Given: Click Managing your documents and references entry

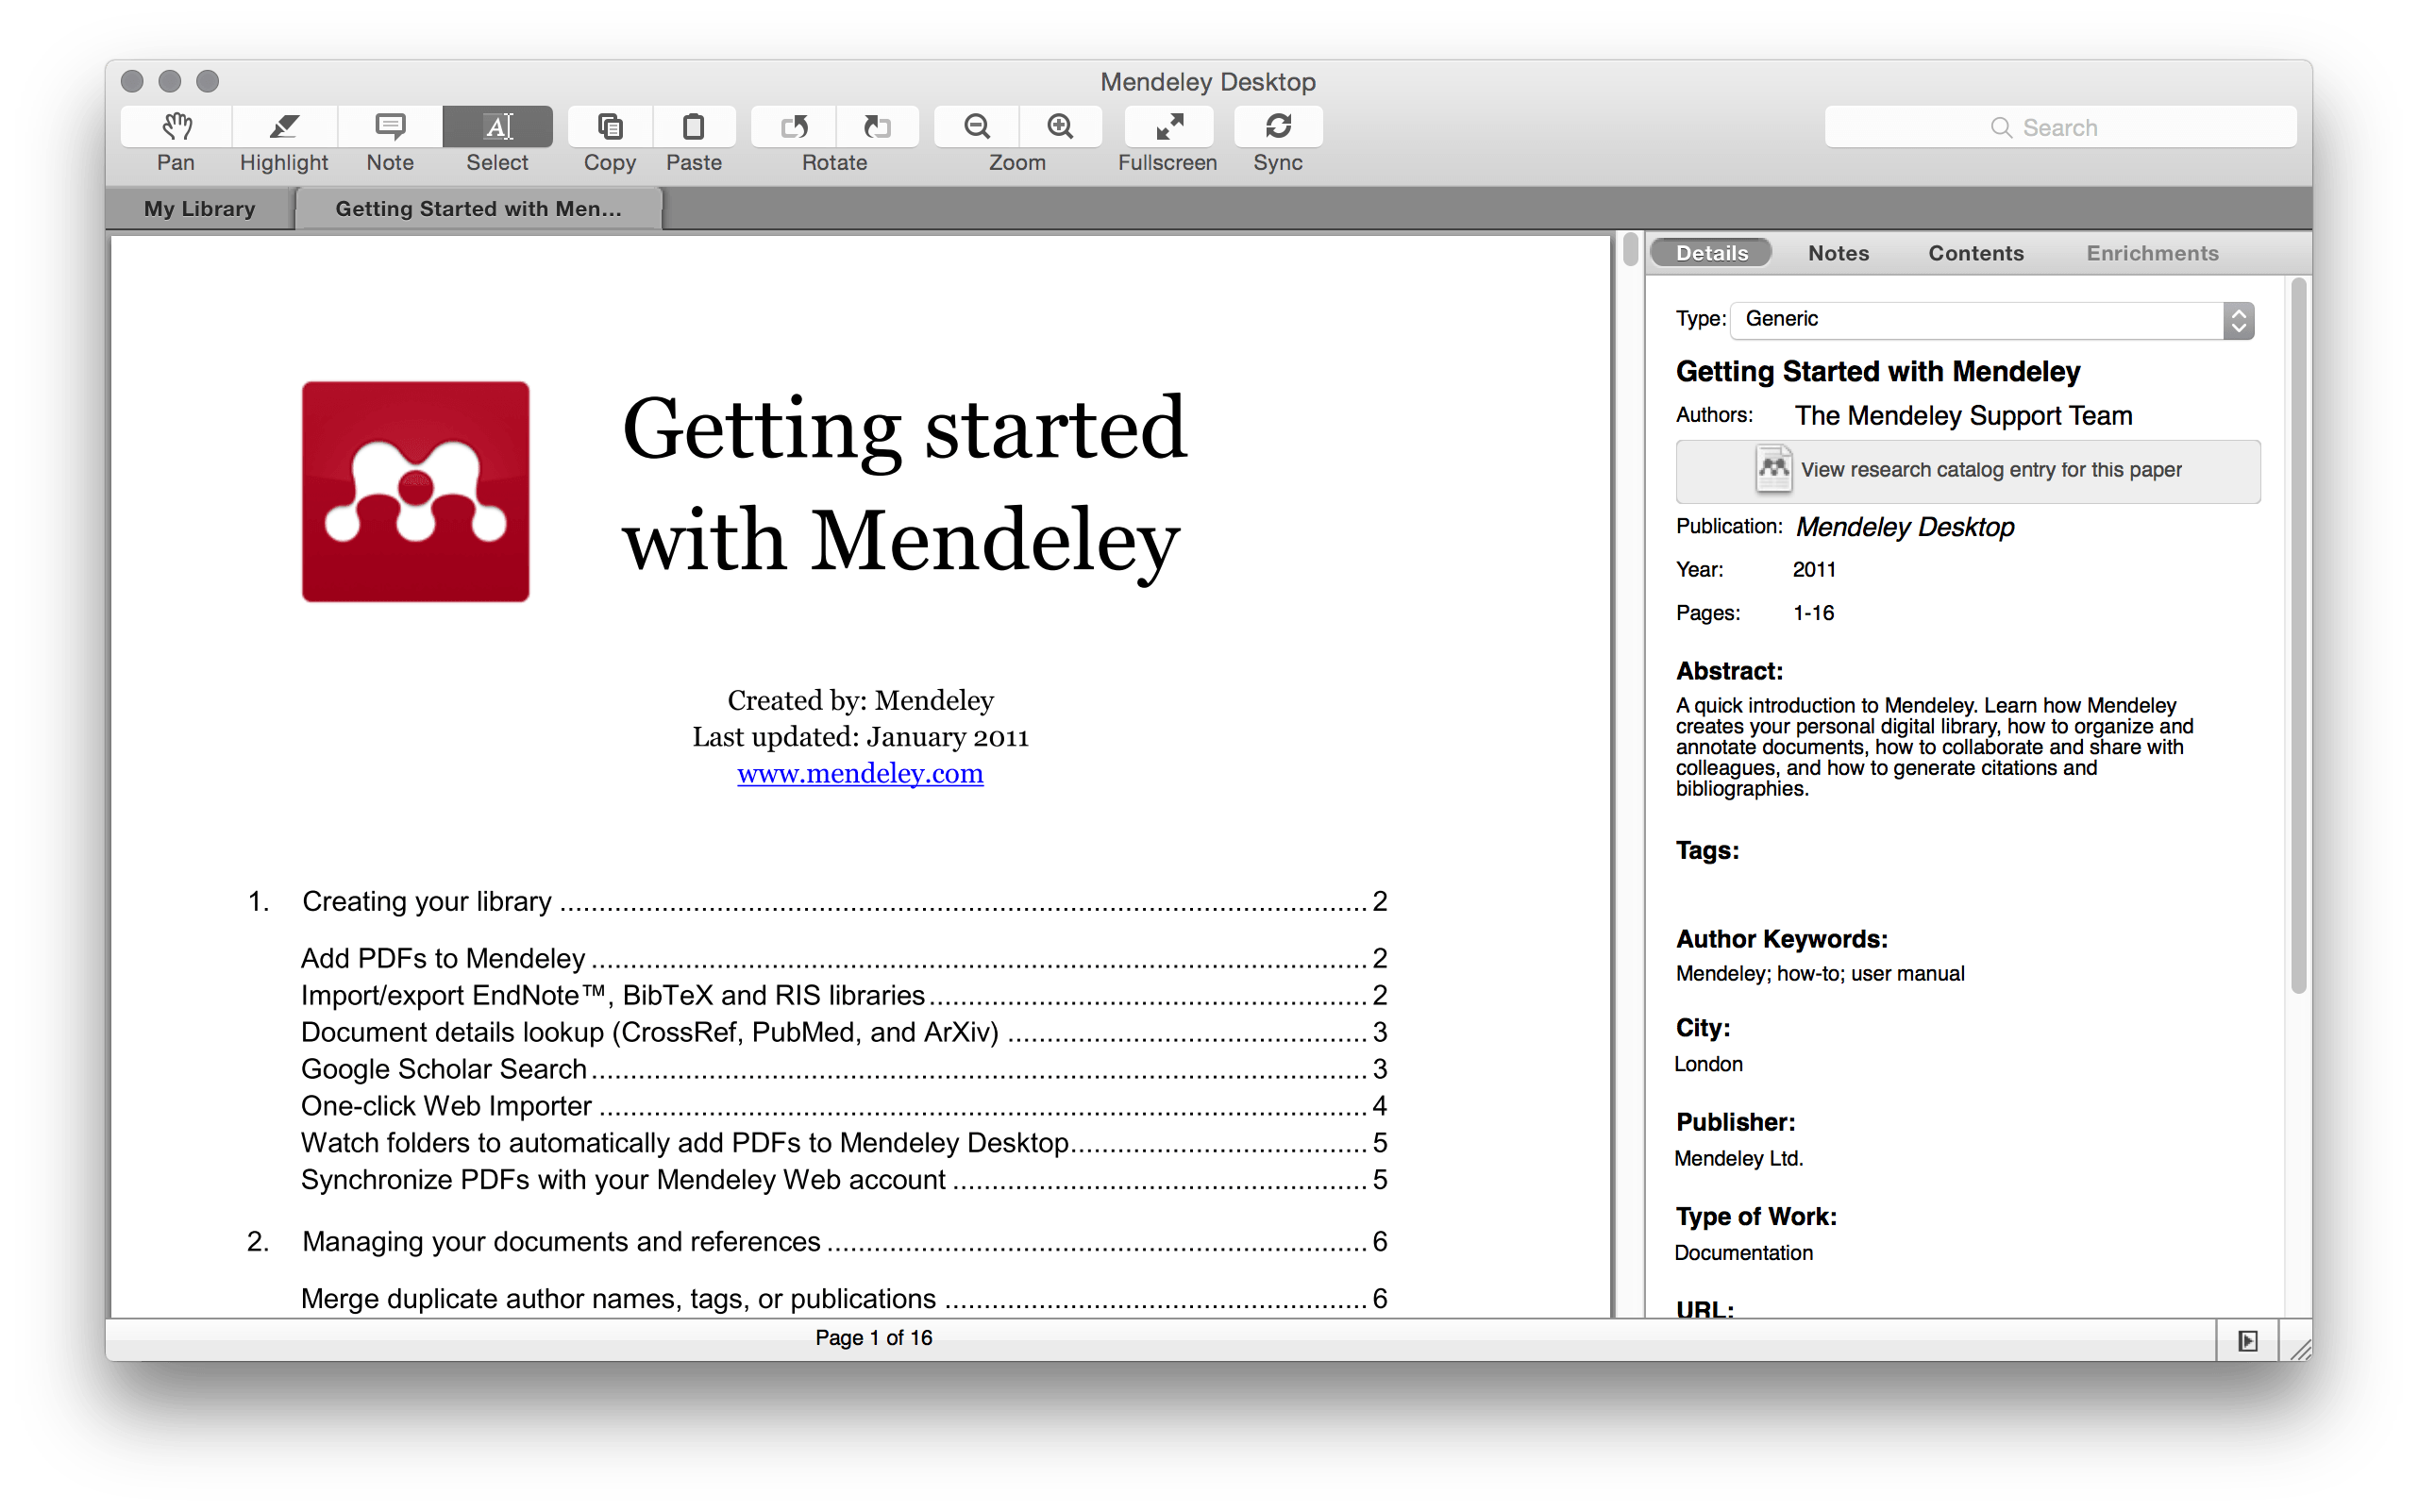Looking at the screenshot, I should pos(816,1241).
